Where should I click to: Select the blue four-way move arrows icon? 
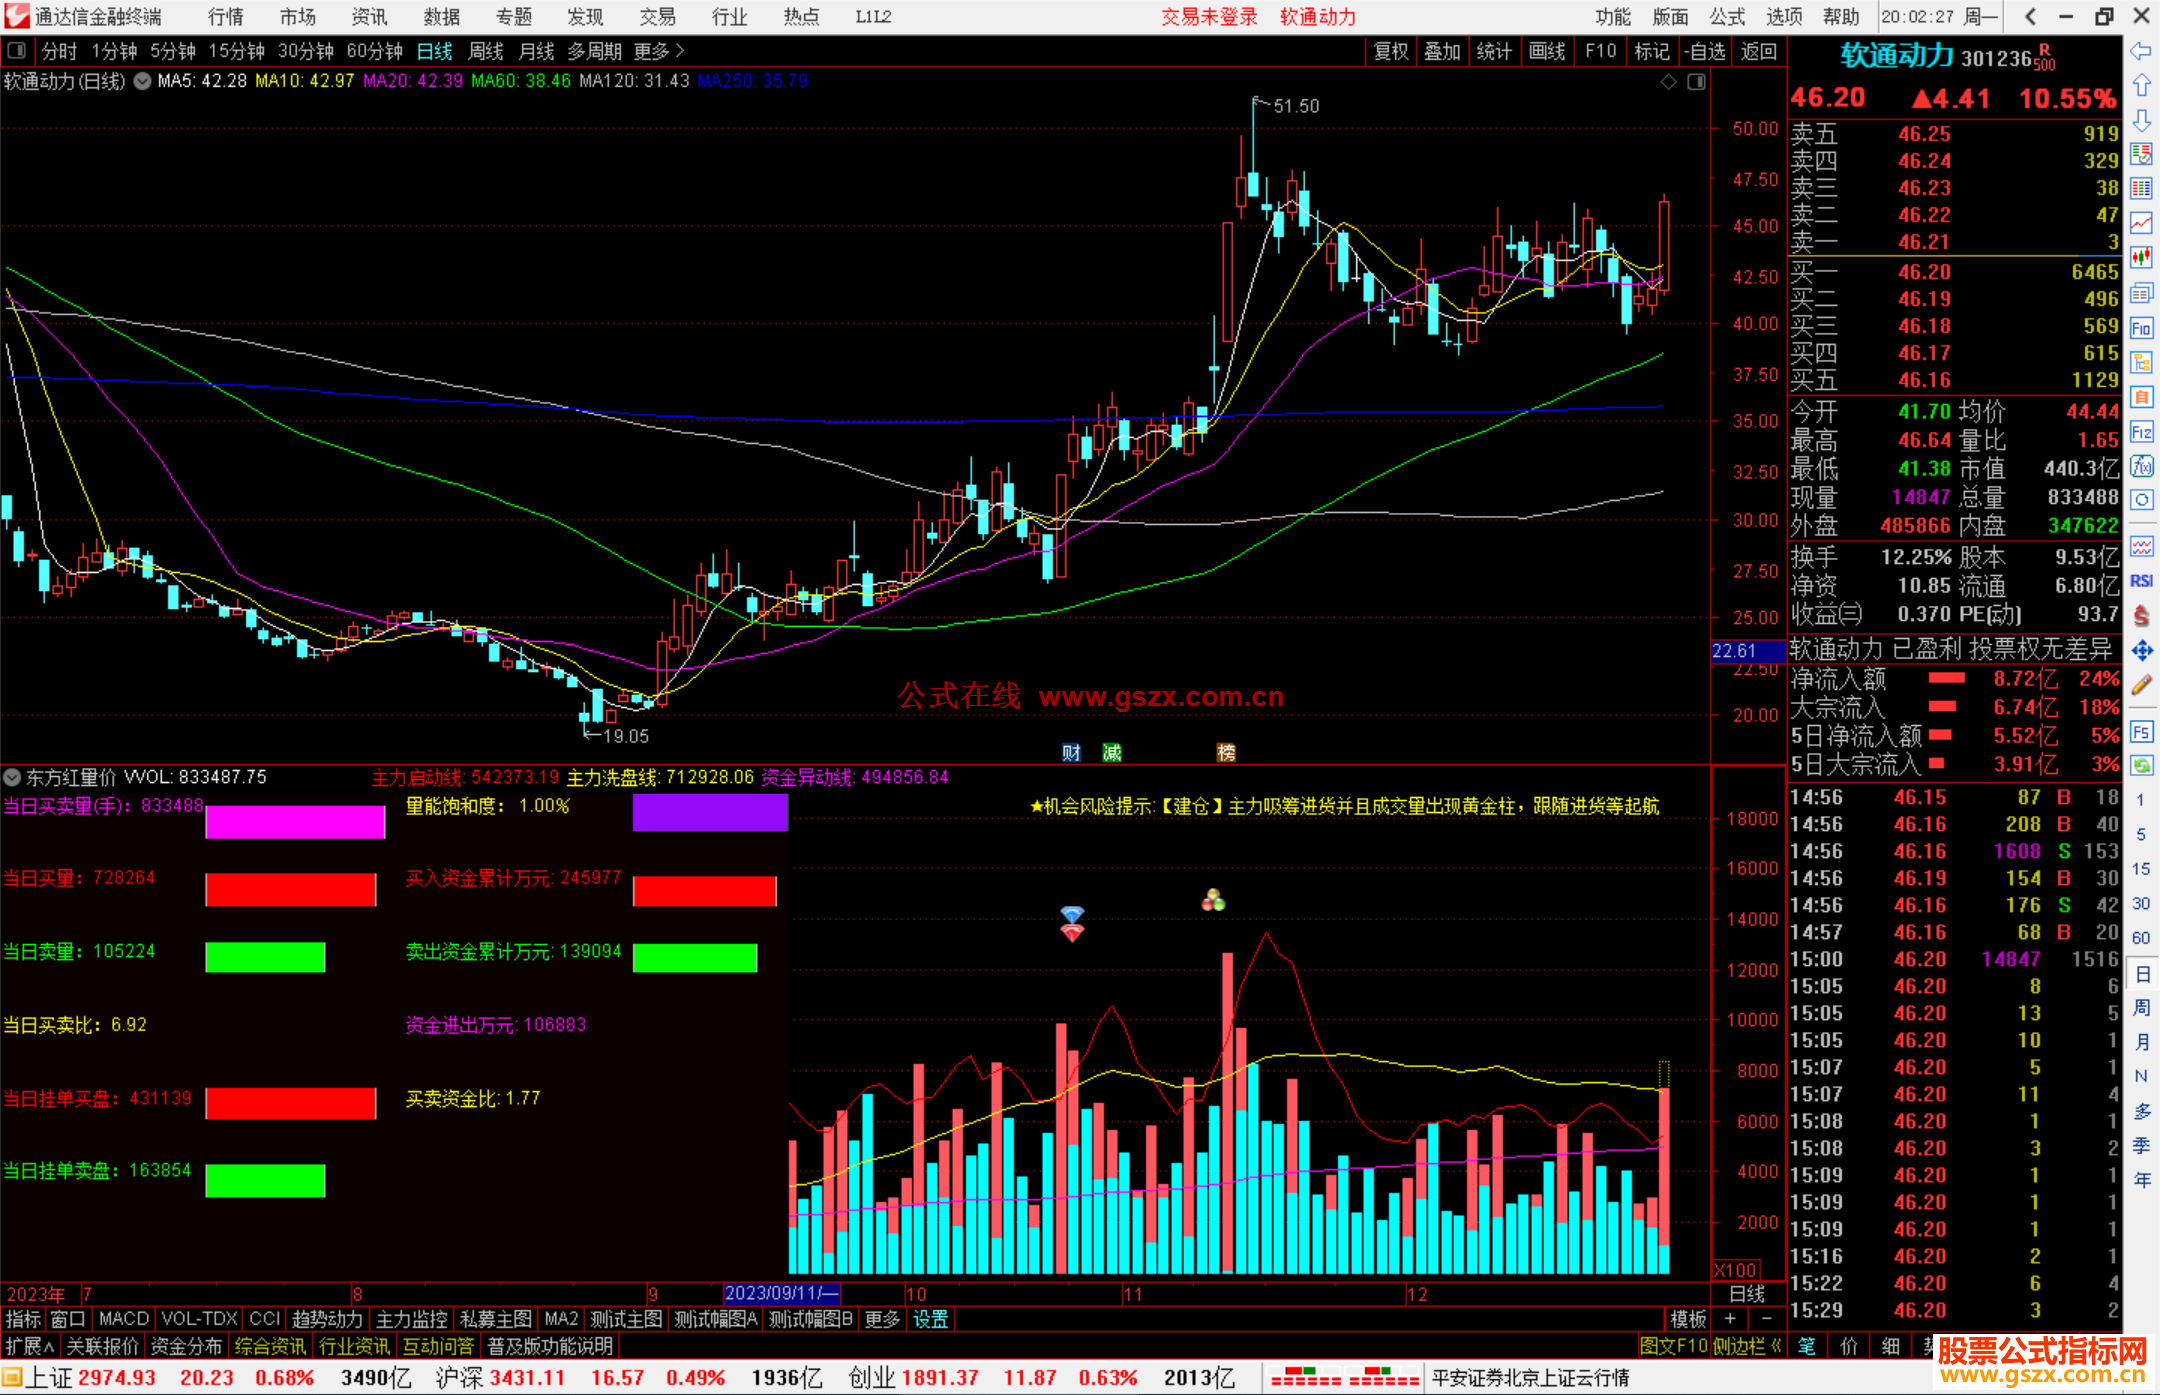pyautogui.click(x=2141, y=651)
